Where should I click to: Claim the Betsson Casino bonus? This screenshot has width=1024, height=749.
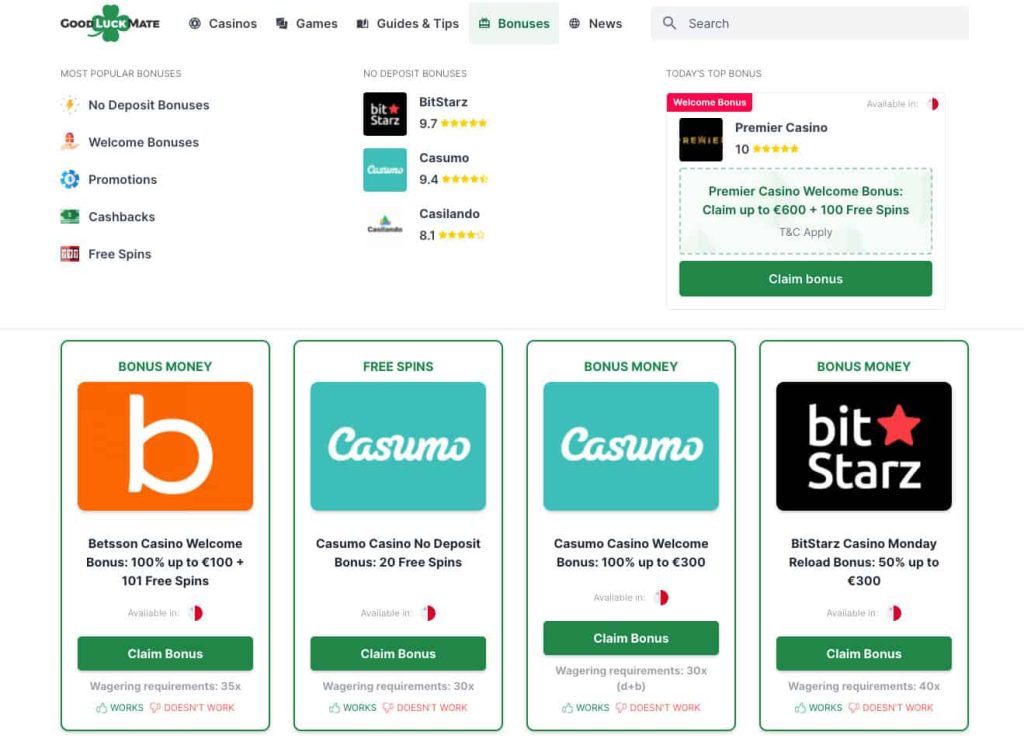click(x=165, y=654)
